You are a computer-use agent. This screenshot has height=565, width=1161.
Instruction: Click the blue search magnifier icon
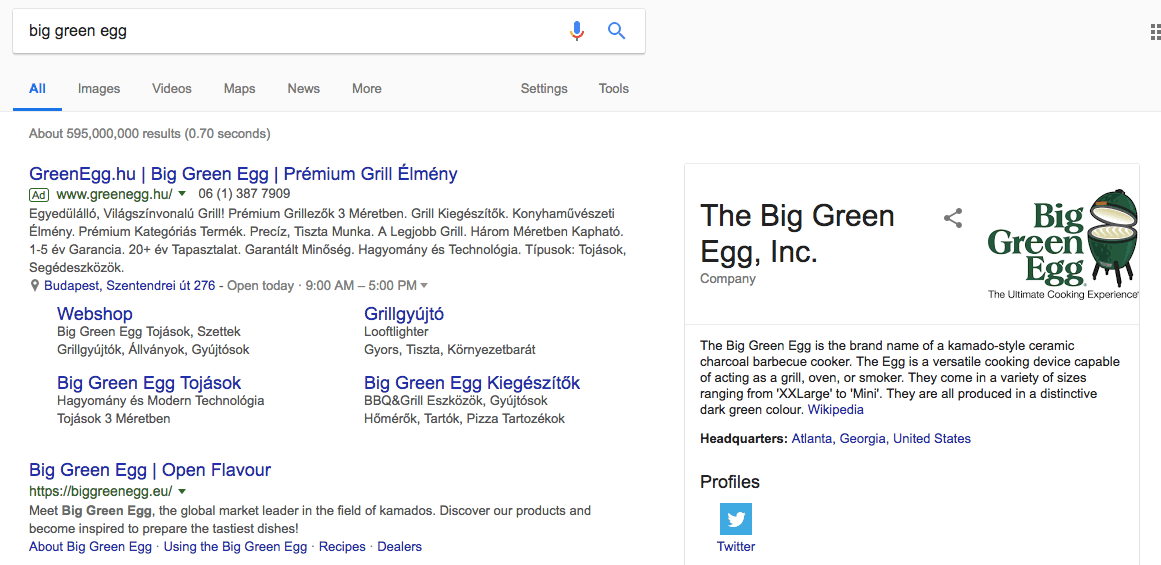click(617, 30)
